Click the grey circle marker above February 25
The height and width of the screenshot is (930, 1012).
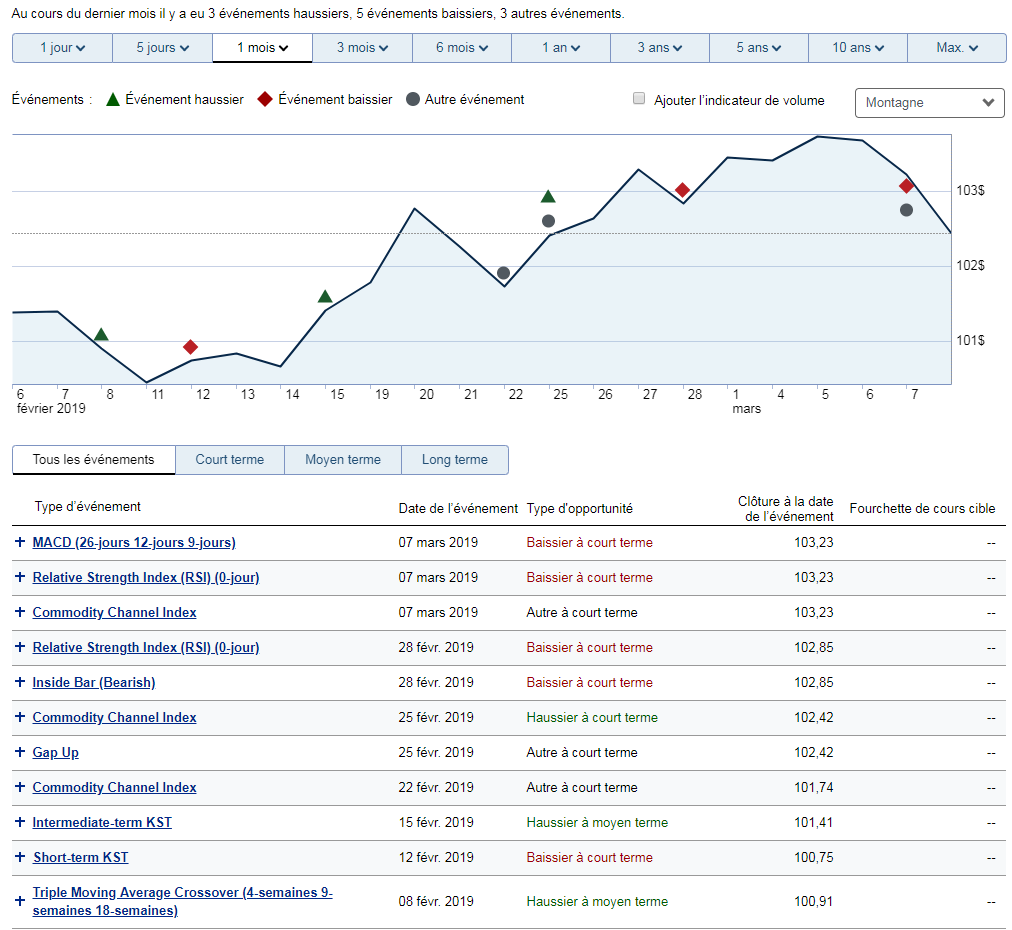(548, 221)
